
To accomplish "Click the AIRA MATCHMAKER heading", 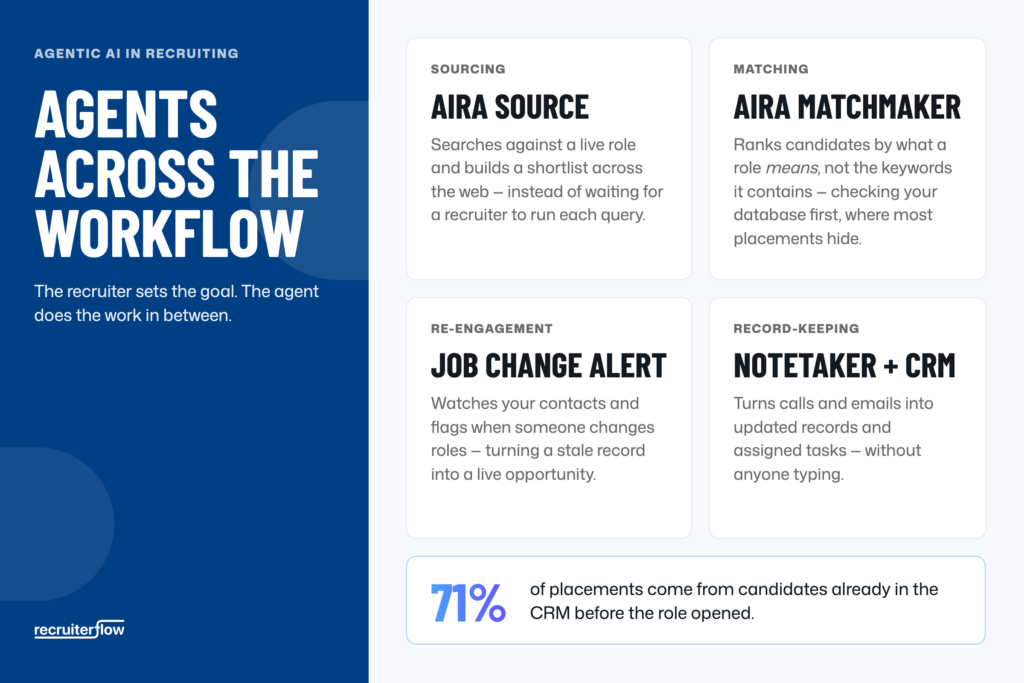I will pos(847,107).
